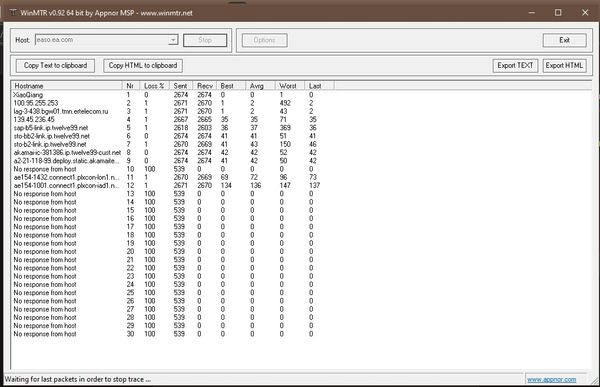
Task: Click Worst value 492 in hop 2
Action: (285, 103)
